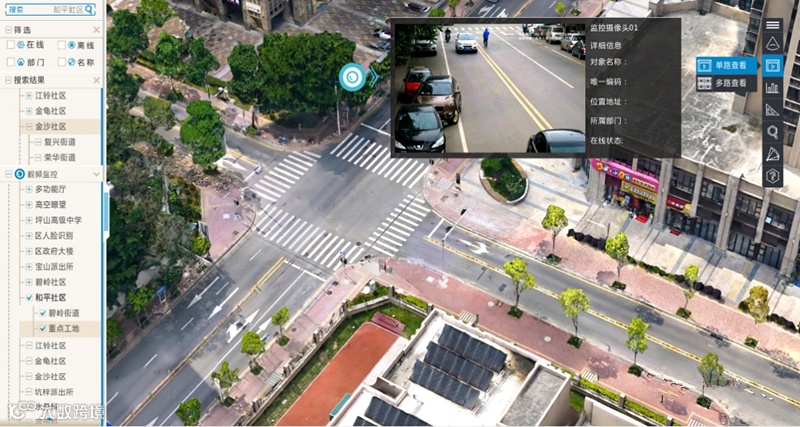Select 区政府大楼 tree item
This screenshot has width=800, height=427.
coord(54,251)
